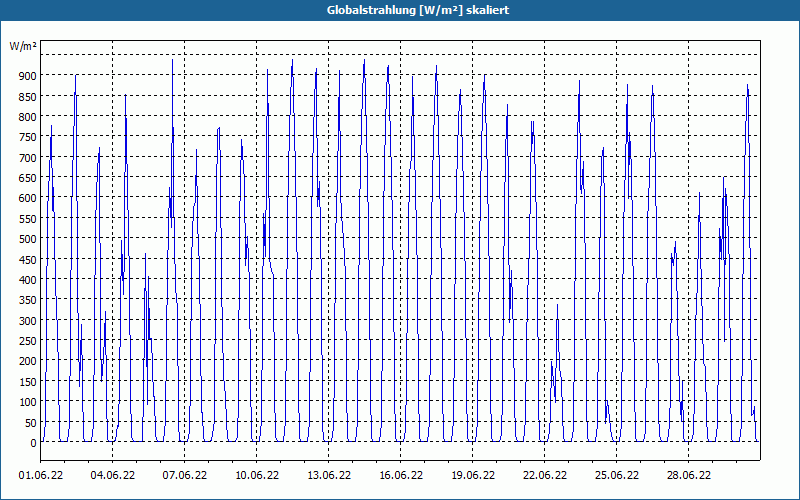Click the 250 y-axis value label
Image resolution: width=800 pixels, height=500 pixels.
pyautogui.click(x=29, y=341)
